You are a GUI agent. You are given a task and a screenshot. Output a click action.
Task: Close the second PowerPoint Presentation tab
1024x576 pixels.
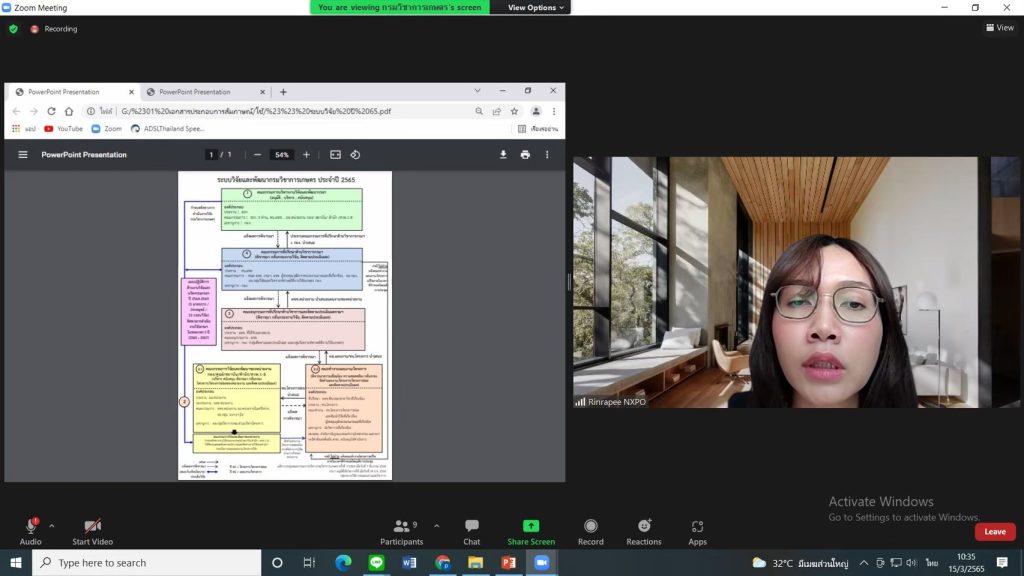(263, 92)
